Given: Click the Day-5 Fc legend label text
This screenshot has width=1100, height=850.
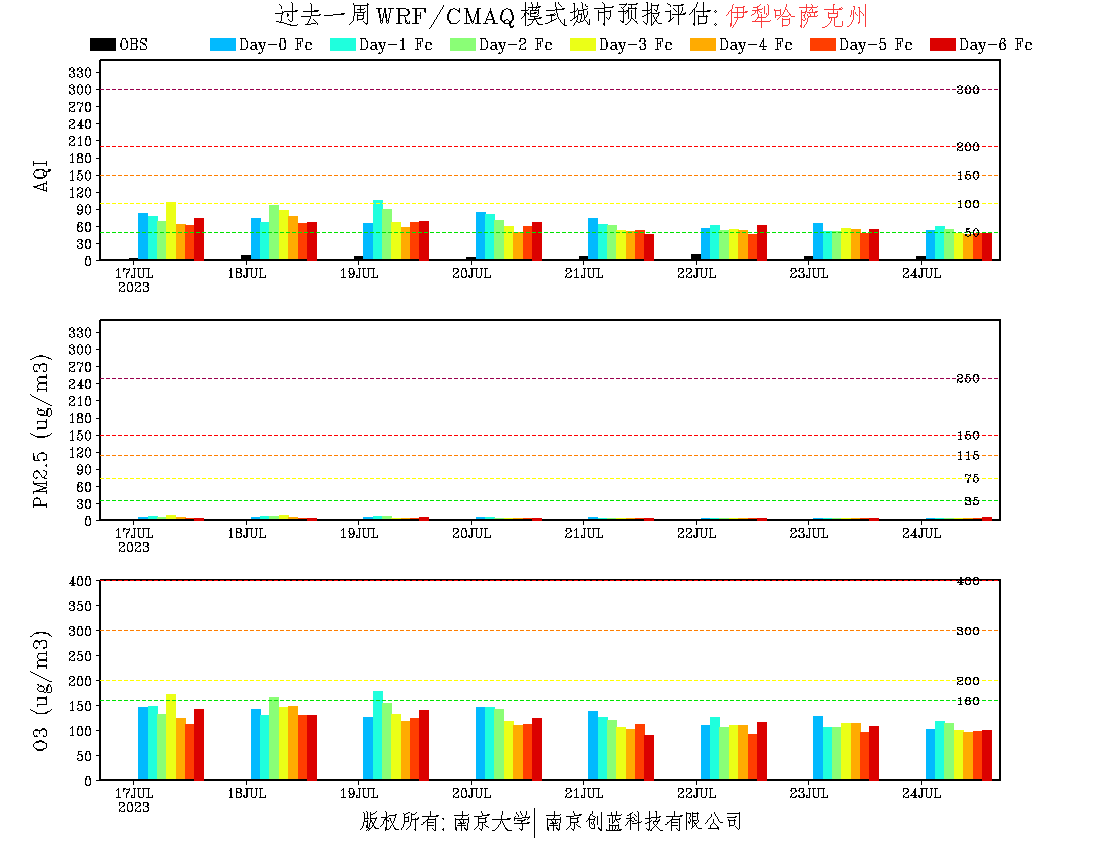Looking at the screenshot, I should click(875, 45).
